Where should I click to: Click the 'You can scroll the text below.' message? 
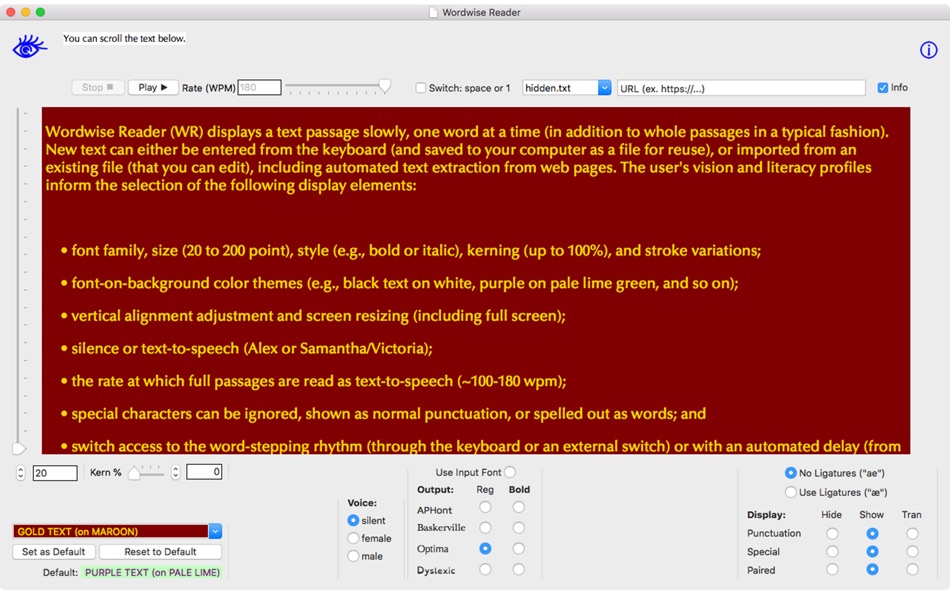click(124, 38)
